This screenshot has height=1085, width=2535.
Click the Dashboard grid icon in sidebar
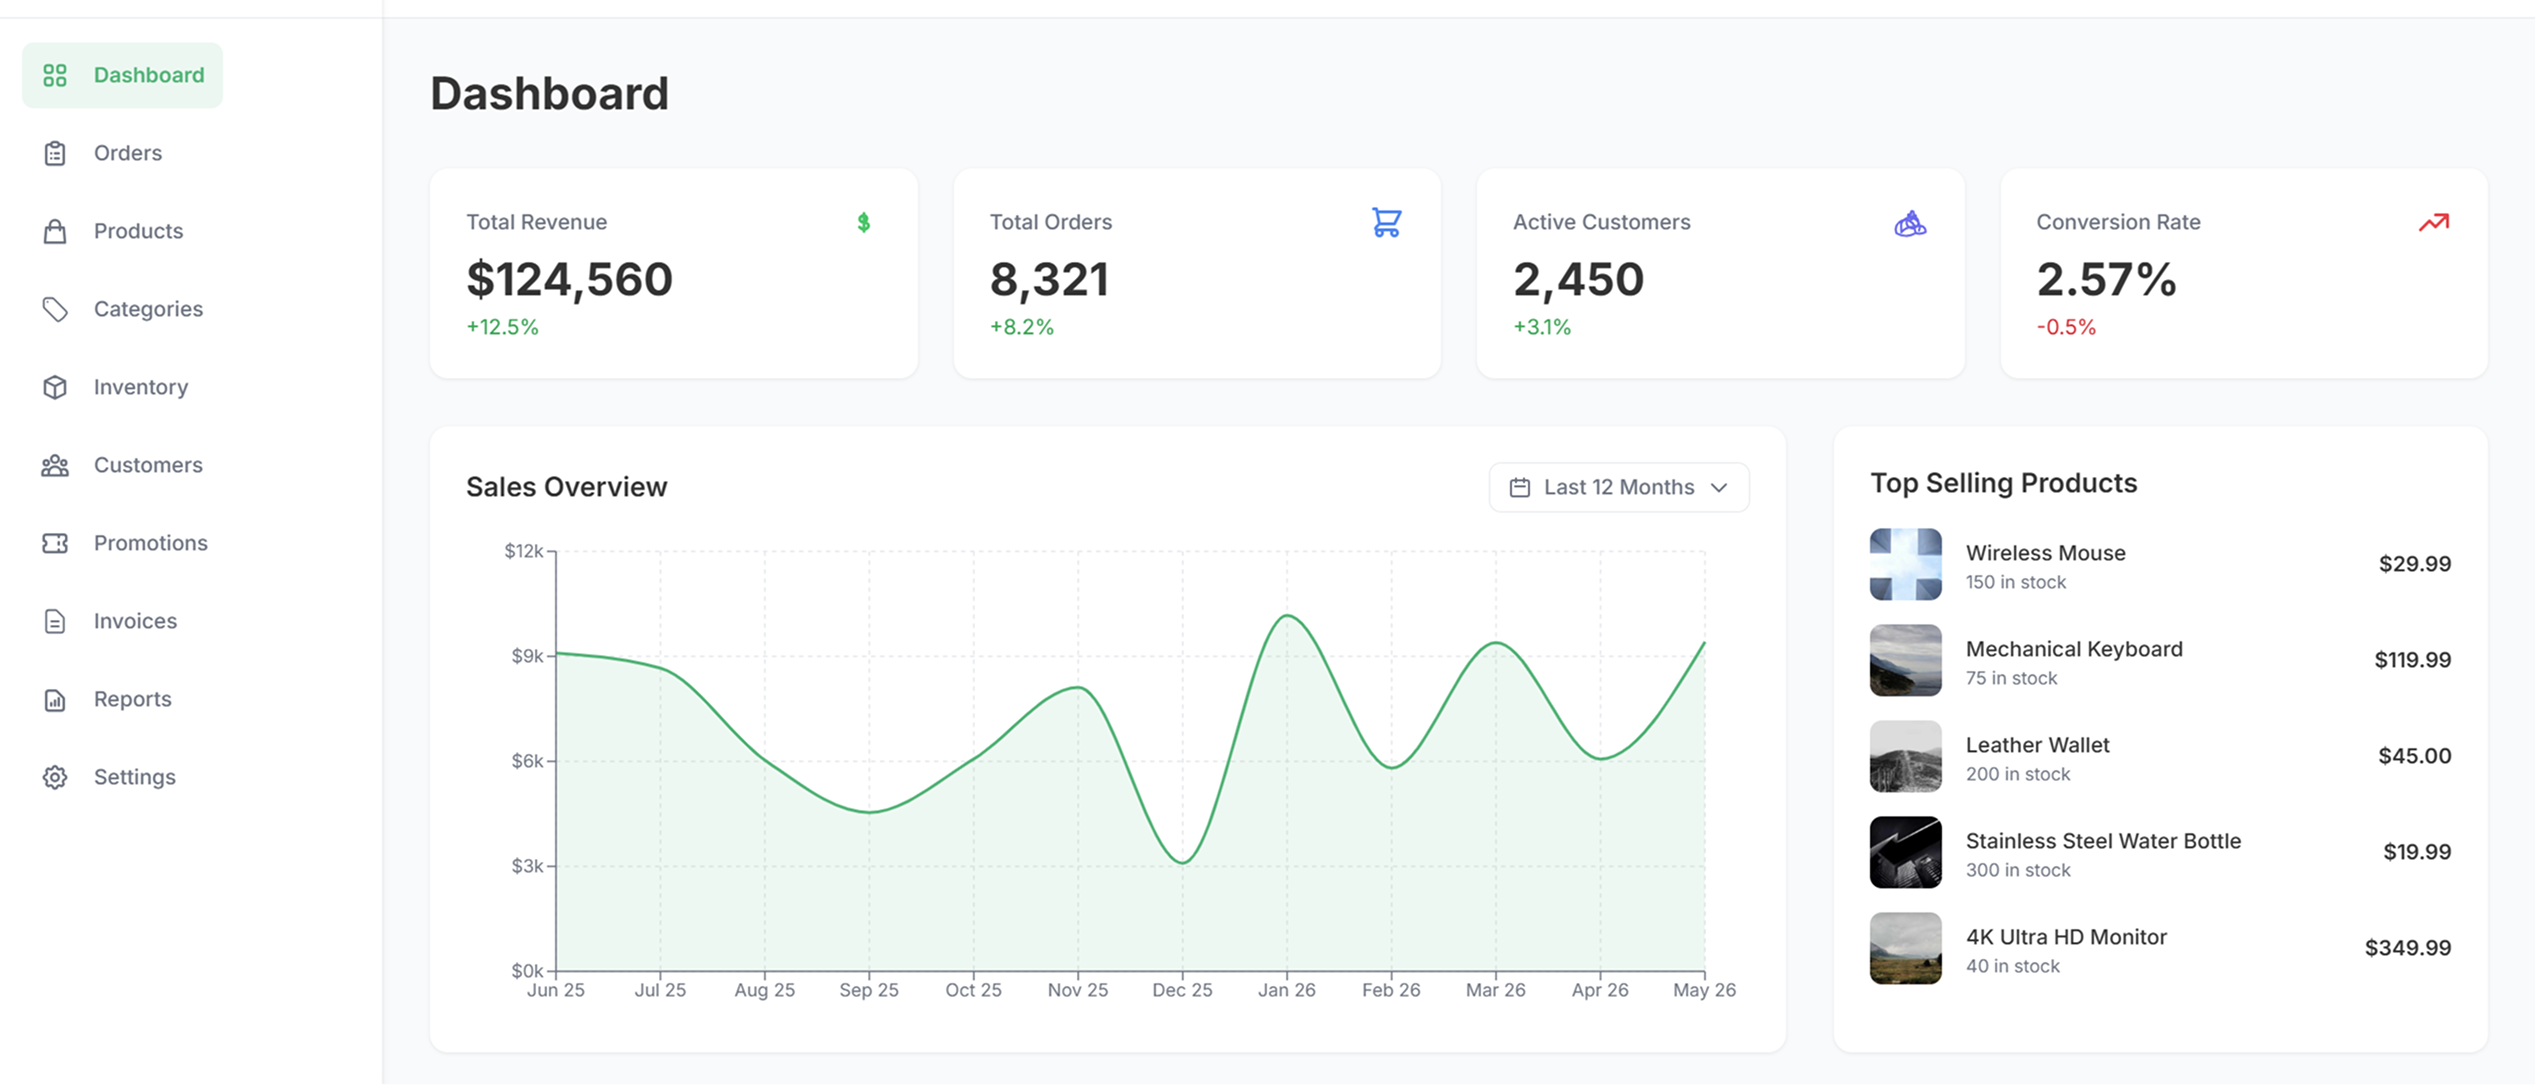point(55,75)
